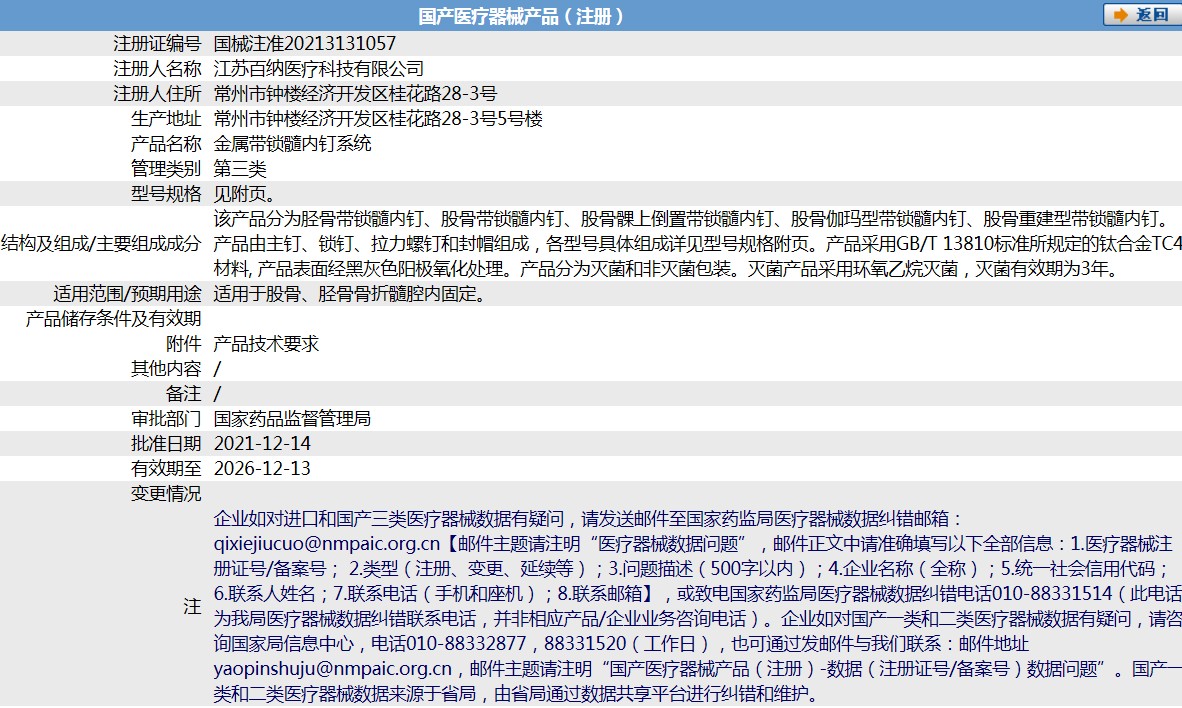The width and height of the screenshot is (1182, 708).
Task: Click the 注 note label
Action: tap(193, 606)
